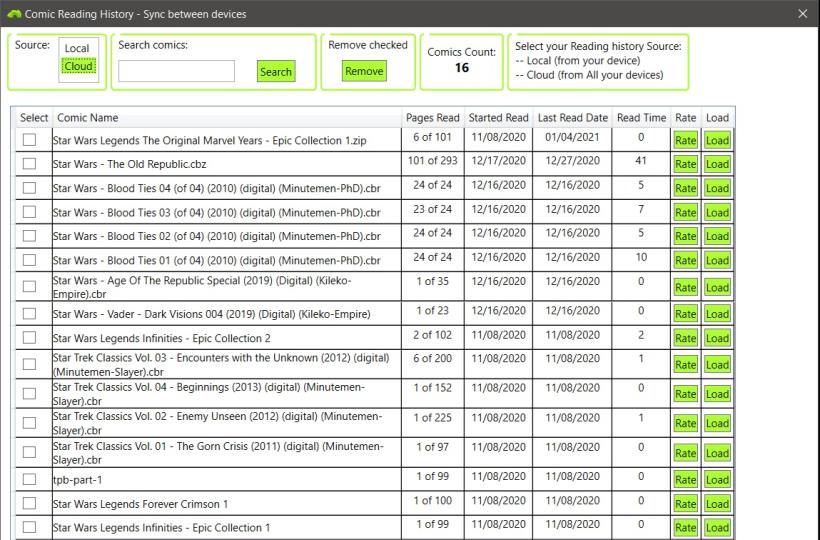Rate Star Trek Classics Vol. 04
The height and width of the screenshot is (540, 820).
[685, 394]
